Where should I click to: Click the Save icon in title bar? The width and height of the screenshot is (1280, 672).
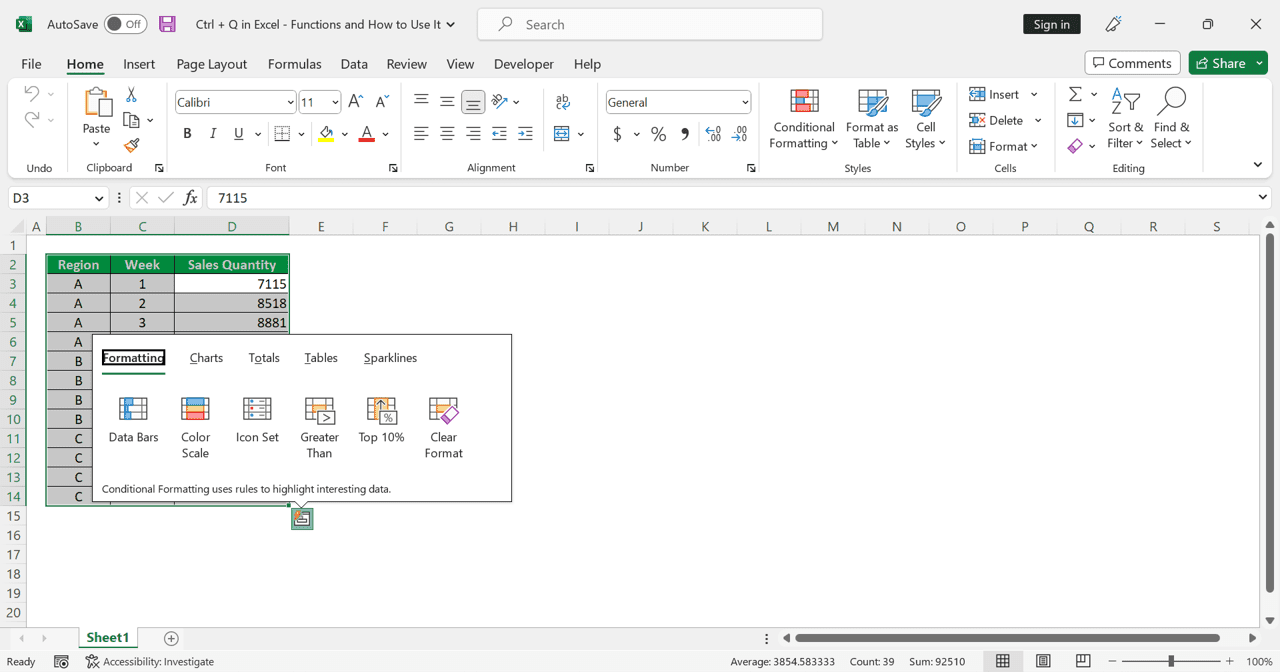[x=167, y=24]
